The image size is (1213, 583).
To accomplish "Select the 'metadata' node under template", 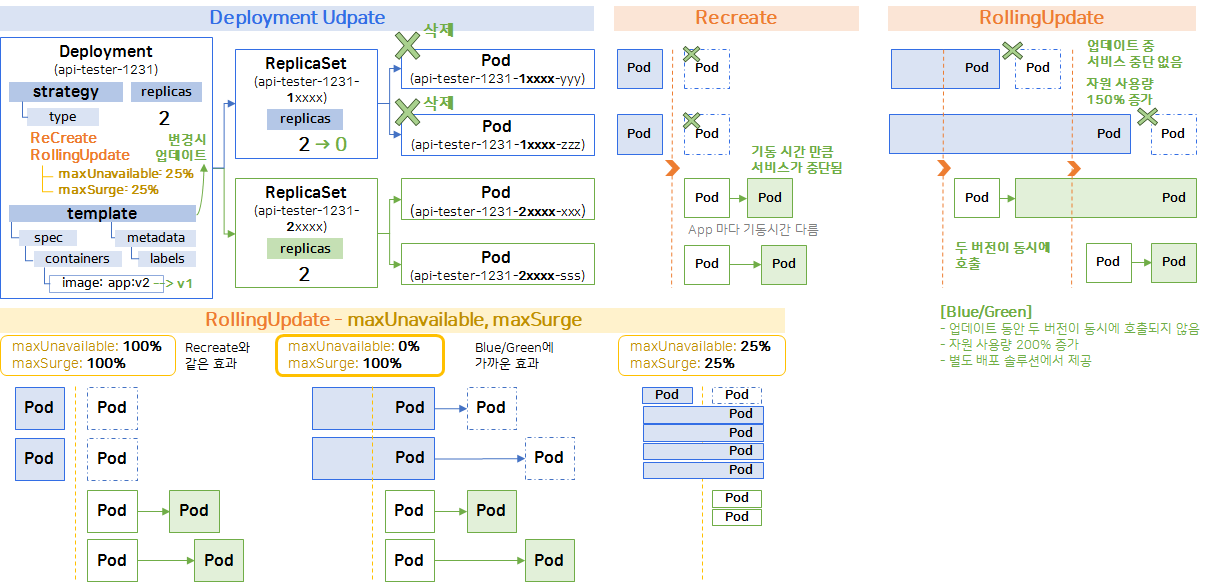I will [x=155, y=238].
